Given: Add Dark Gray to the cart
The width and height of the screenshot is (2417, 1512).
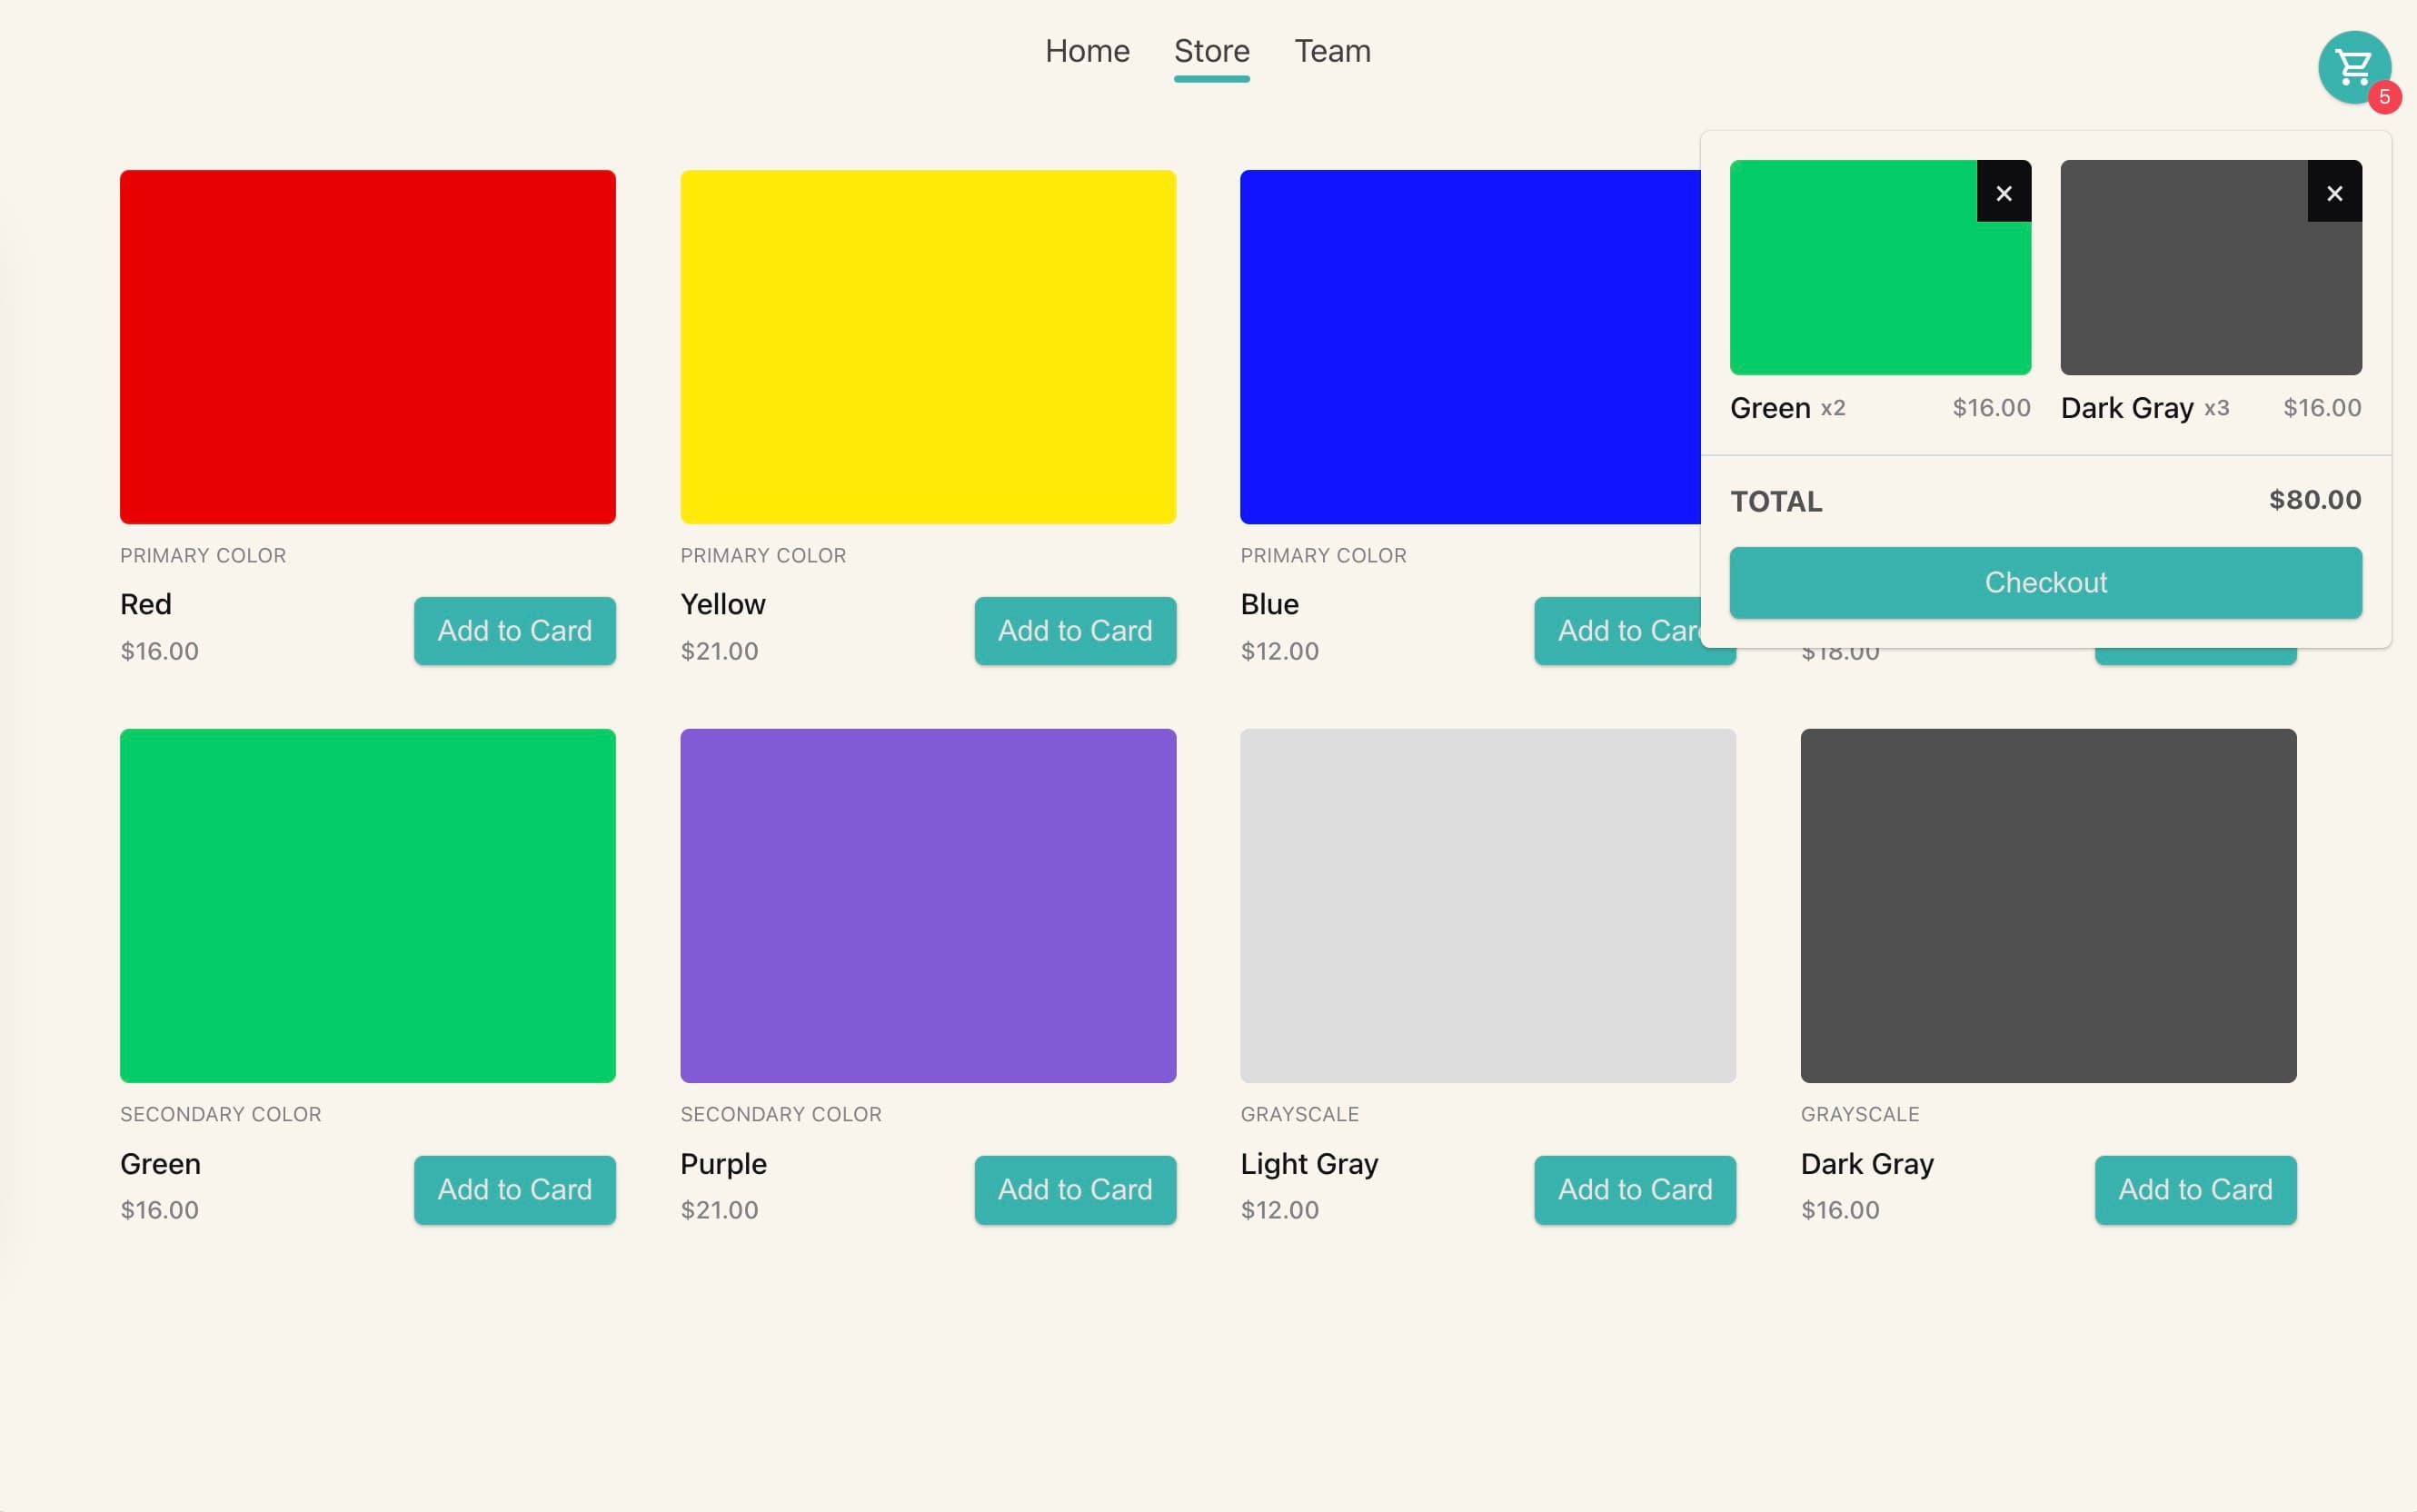Looking at the screenshot, I should tap(2195, 1189).
